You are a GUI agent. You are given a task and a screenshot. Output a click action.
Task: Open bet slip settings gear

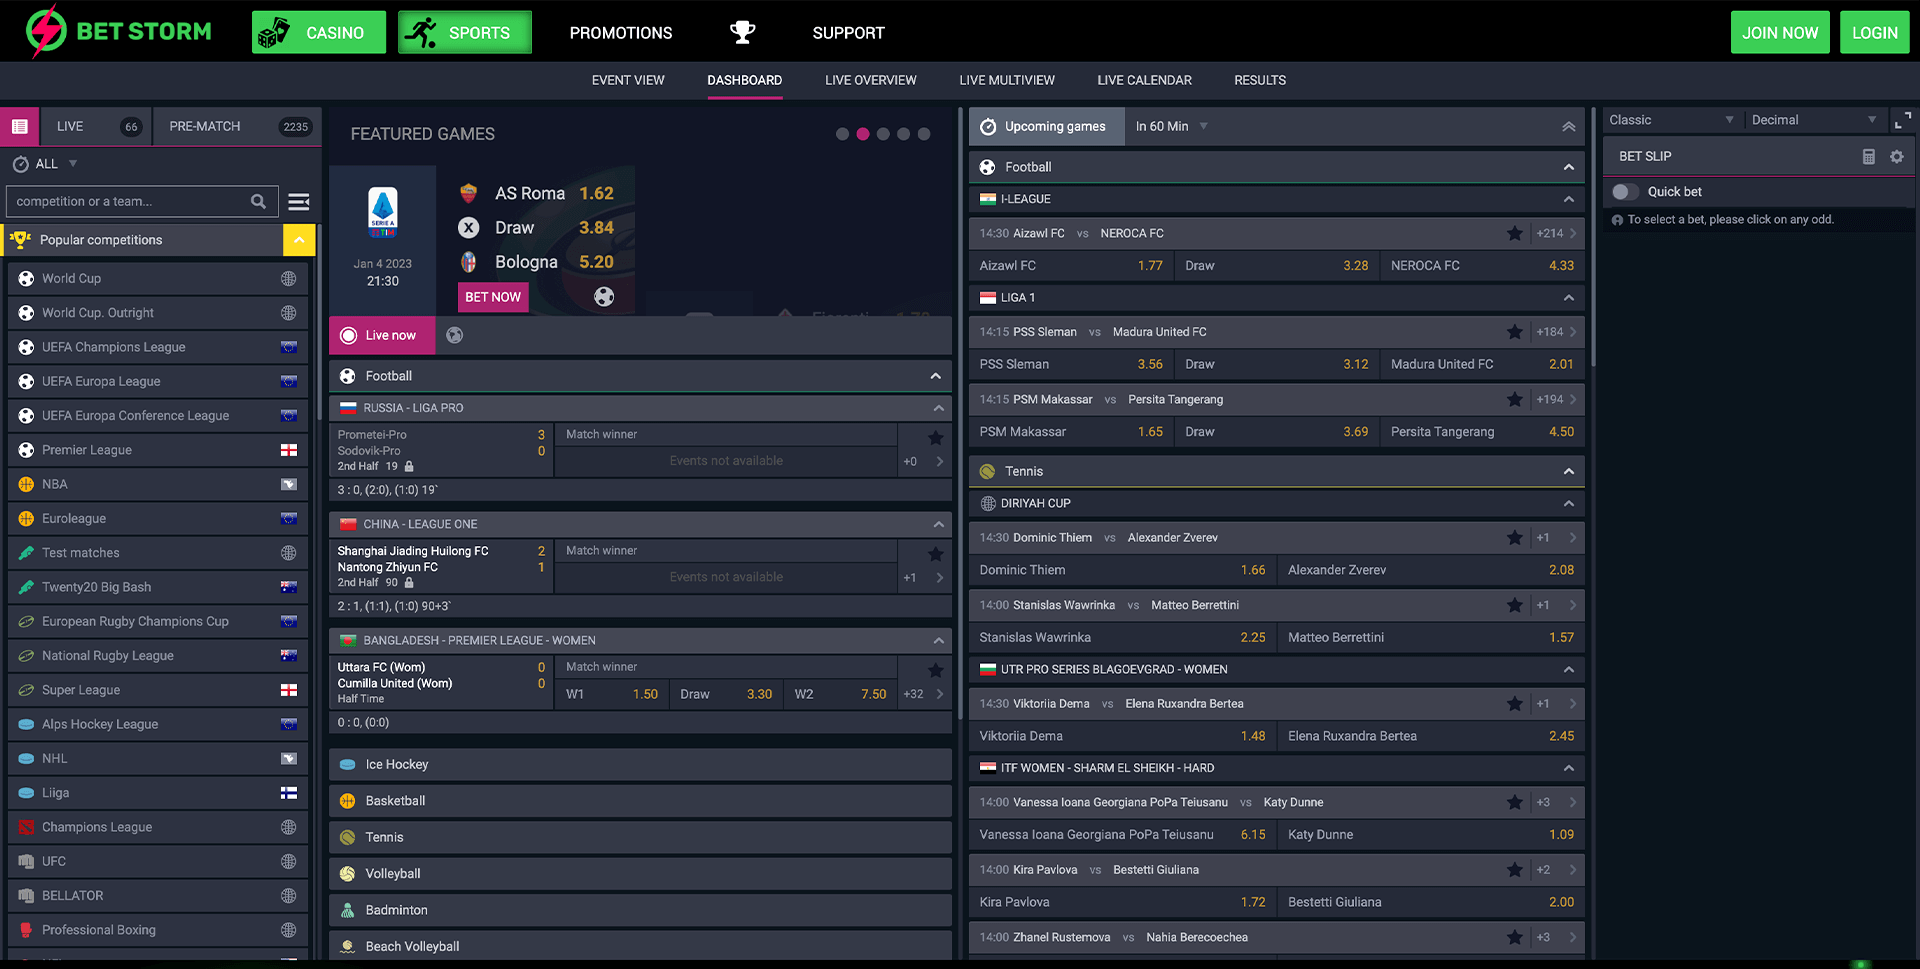click(x=1896, y=156)
